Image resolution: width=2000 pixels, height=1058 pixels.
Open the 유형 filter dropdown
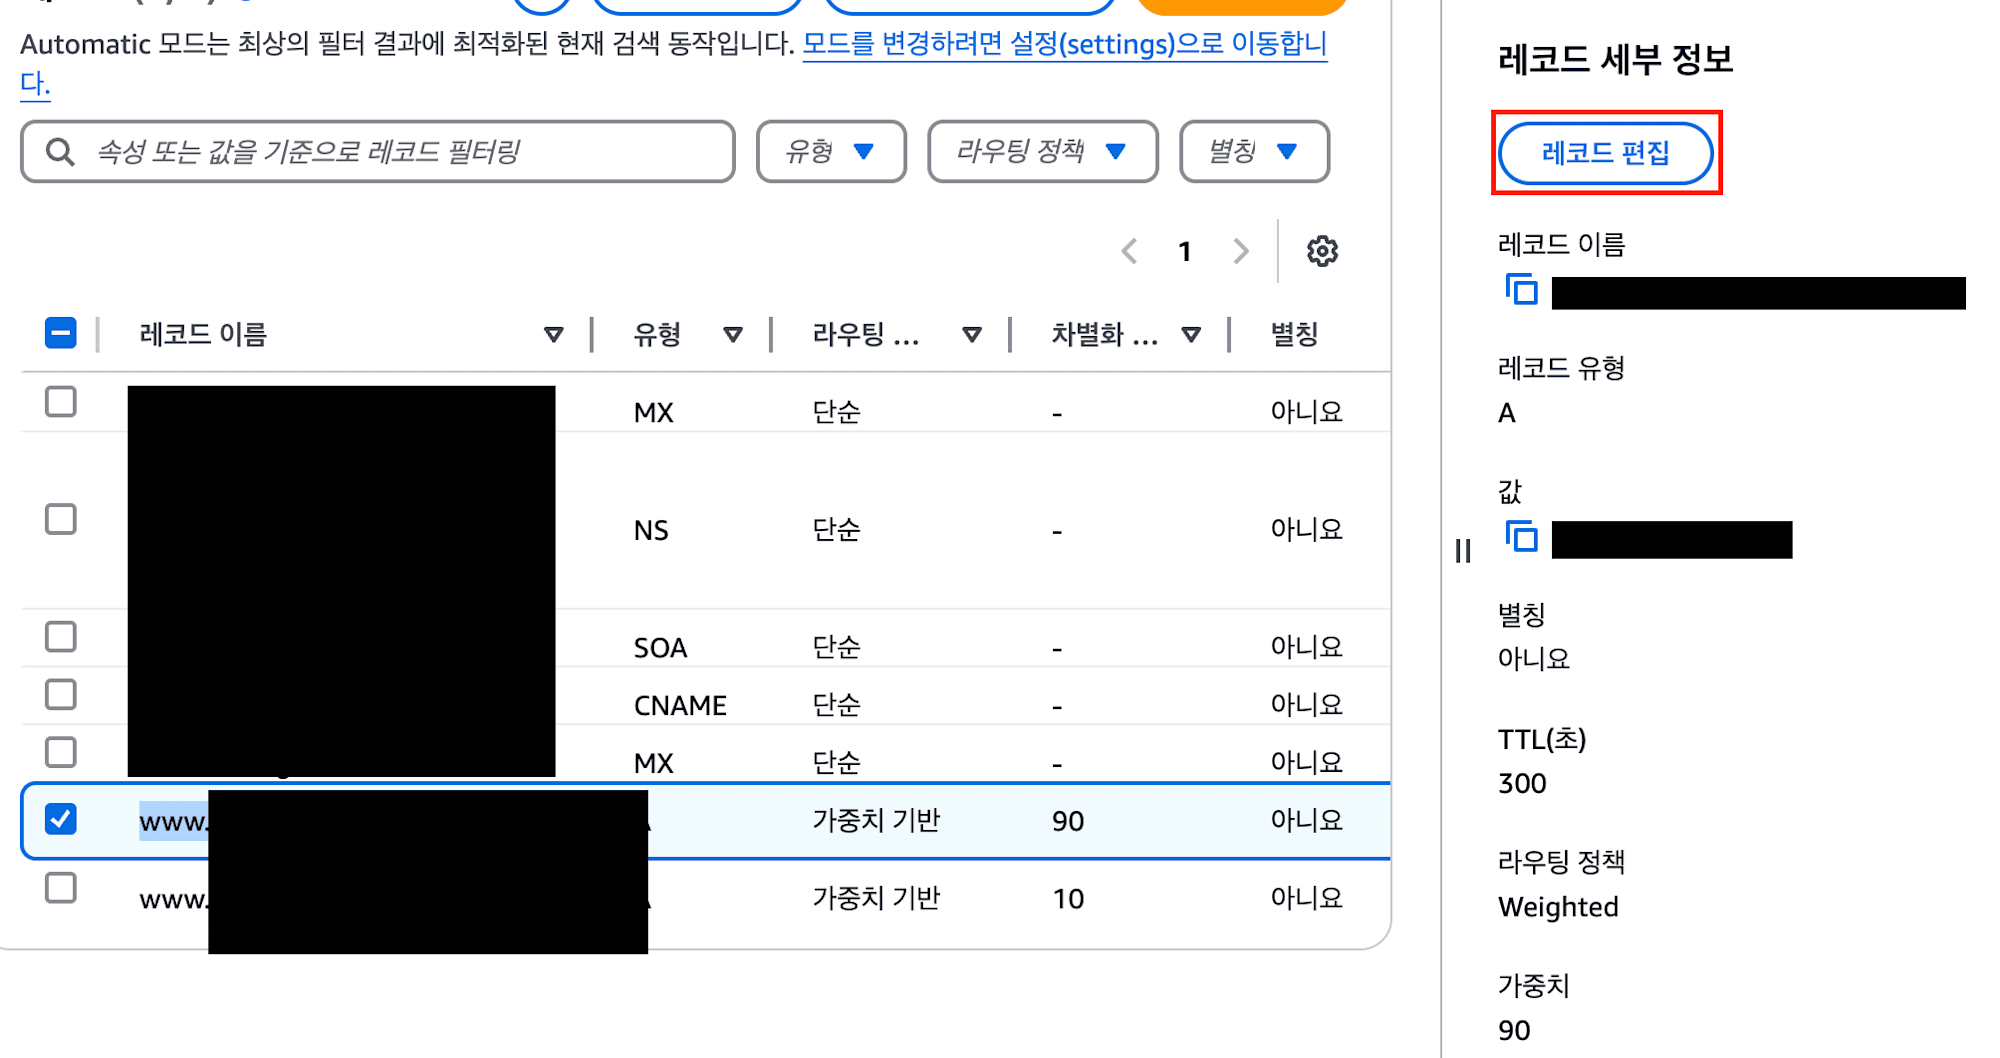(x=831, y=152)
